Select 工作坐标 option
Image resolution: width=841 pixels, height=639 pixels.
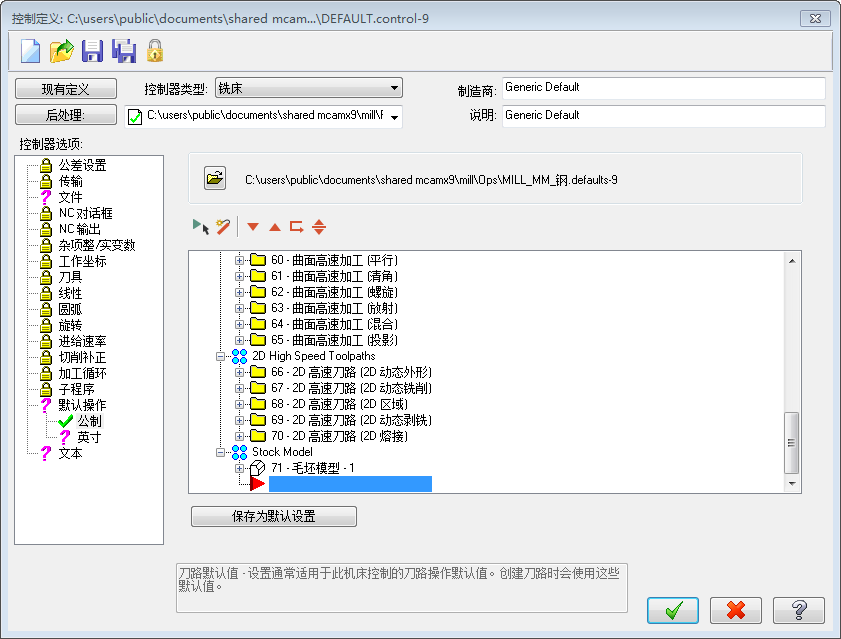[82, 261]
